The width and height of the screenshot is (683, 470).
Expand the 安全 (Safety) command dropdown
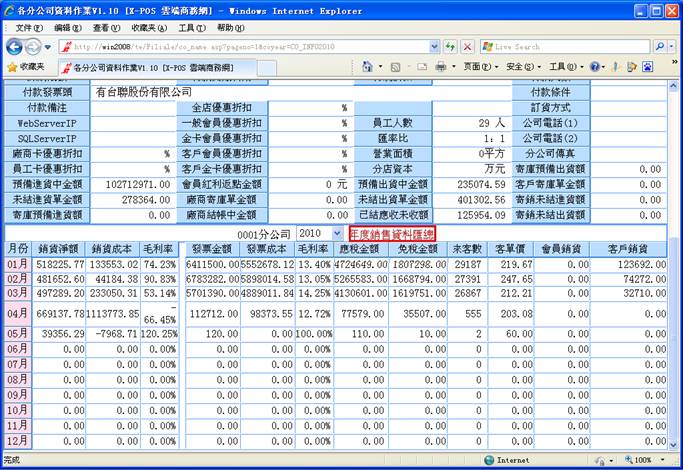pos(520,67)
